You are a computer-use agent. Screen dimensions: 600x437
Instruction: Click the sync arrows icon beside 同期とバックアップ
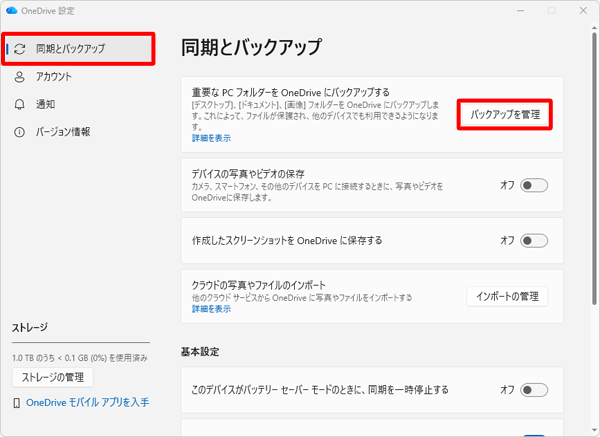[20, 49]
